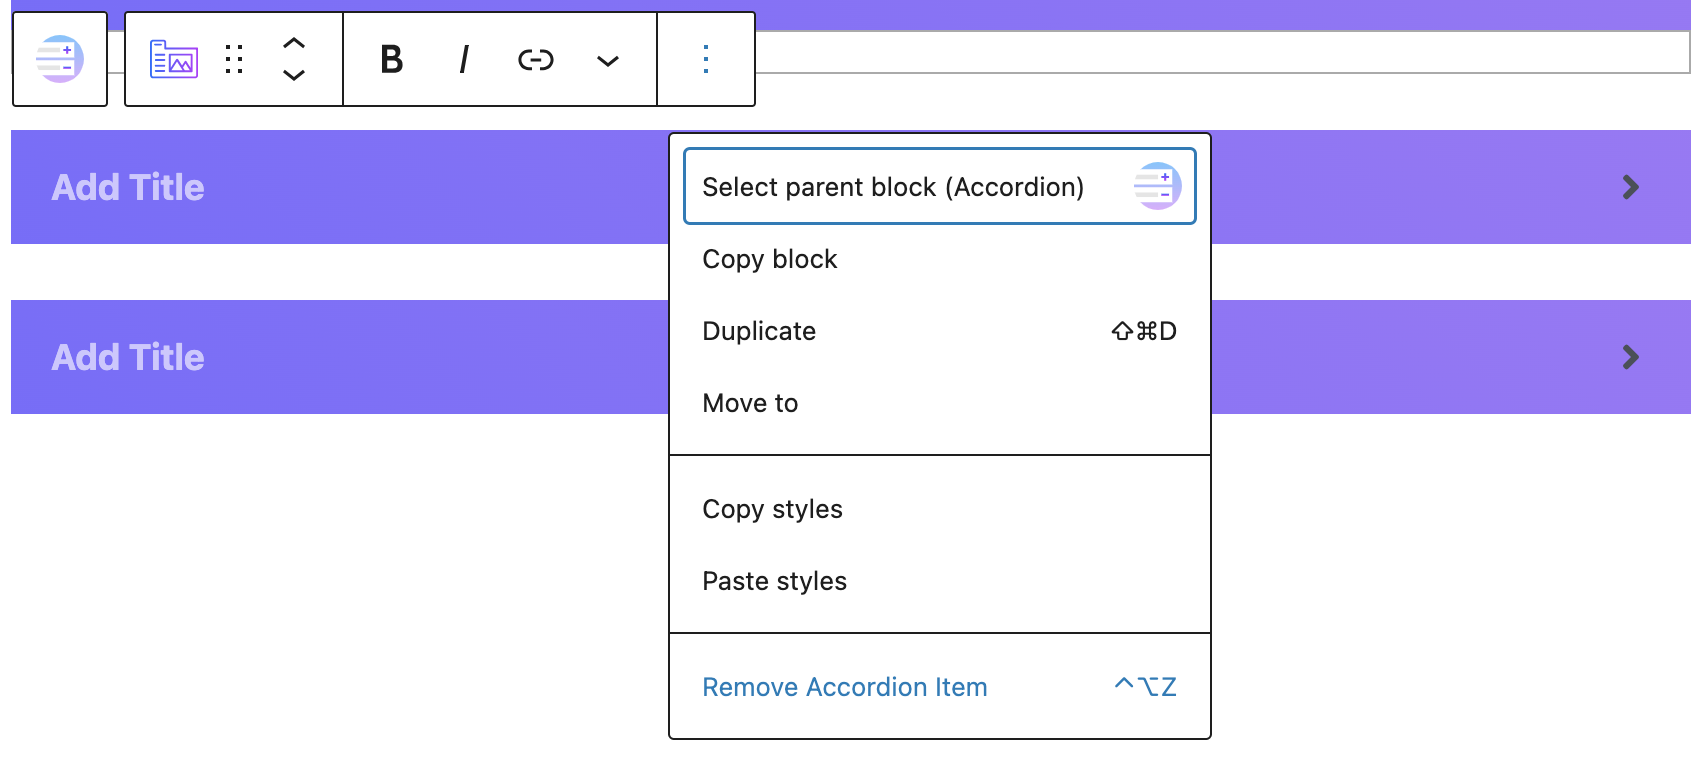Click the Accordion Item block type icon
This screenshot has width=1700, height=770.
174,59
